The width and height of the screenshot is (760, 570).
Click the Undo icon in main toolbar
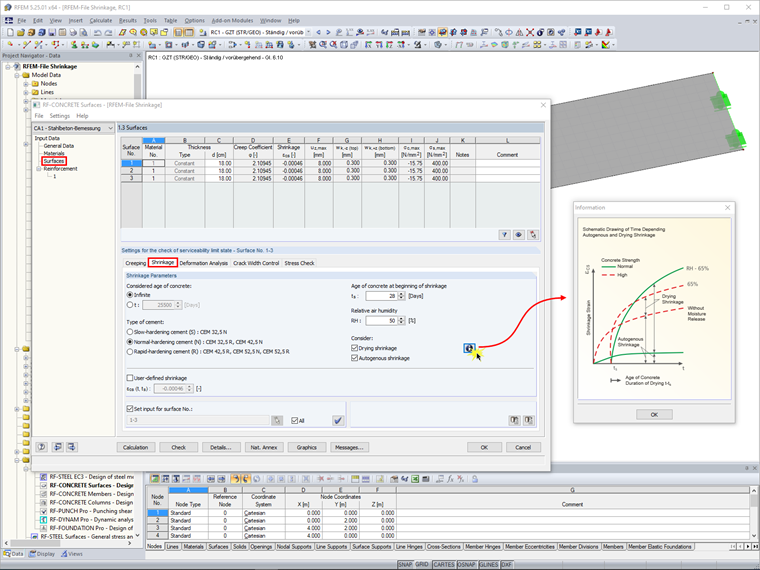click(x=97, y=32)
